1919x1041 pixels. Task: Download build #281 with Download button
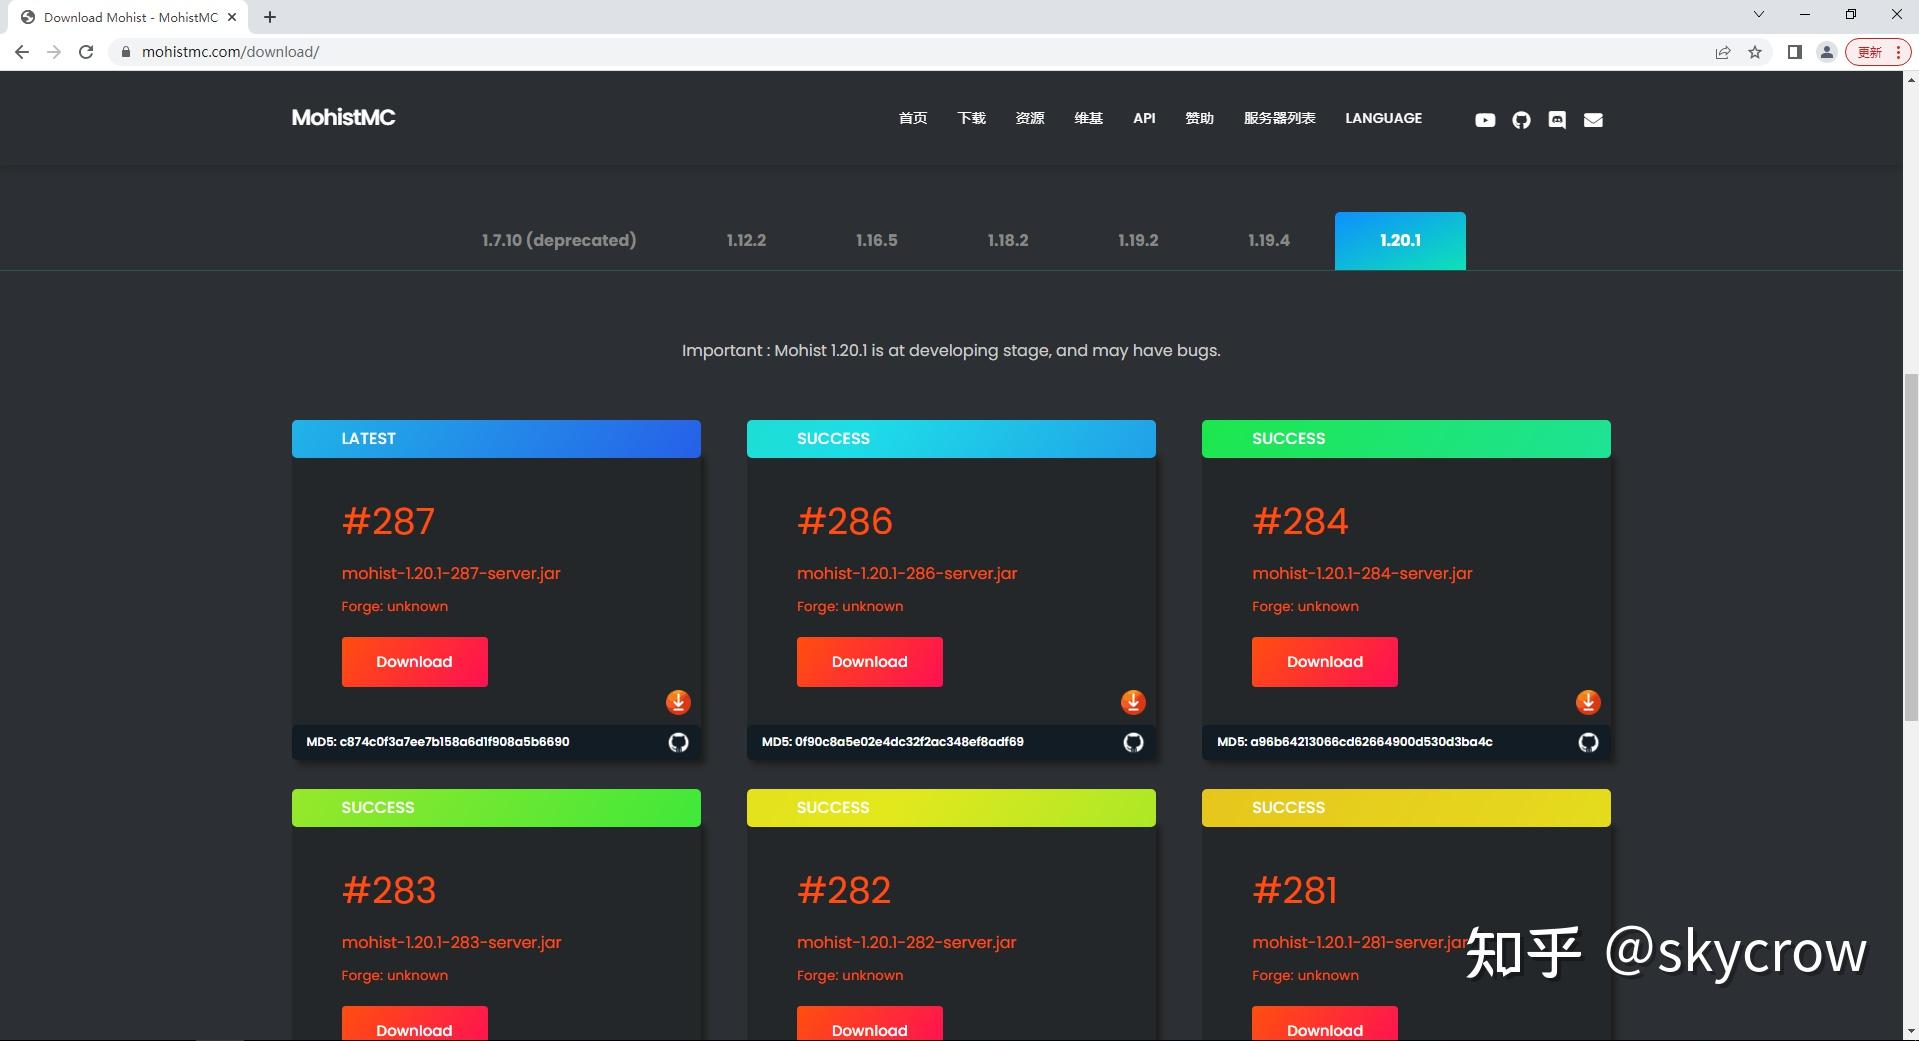[1324, 1024]
